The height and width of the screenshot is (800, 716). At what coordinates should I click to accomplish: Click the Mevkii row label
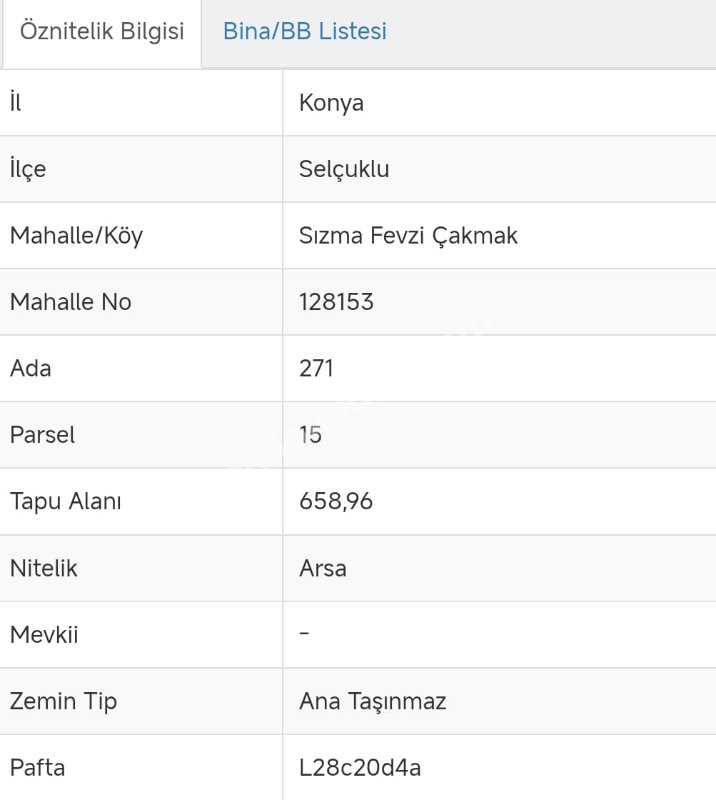44,635
